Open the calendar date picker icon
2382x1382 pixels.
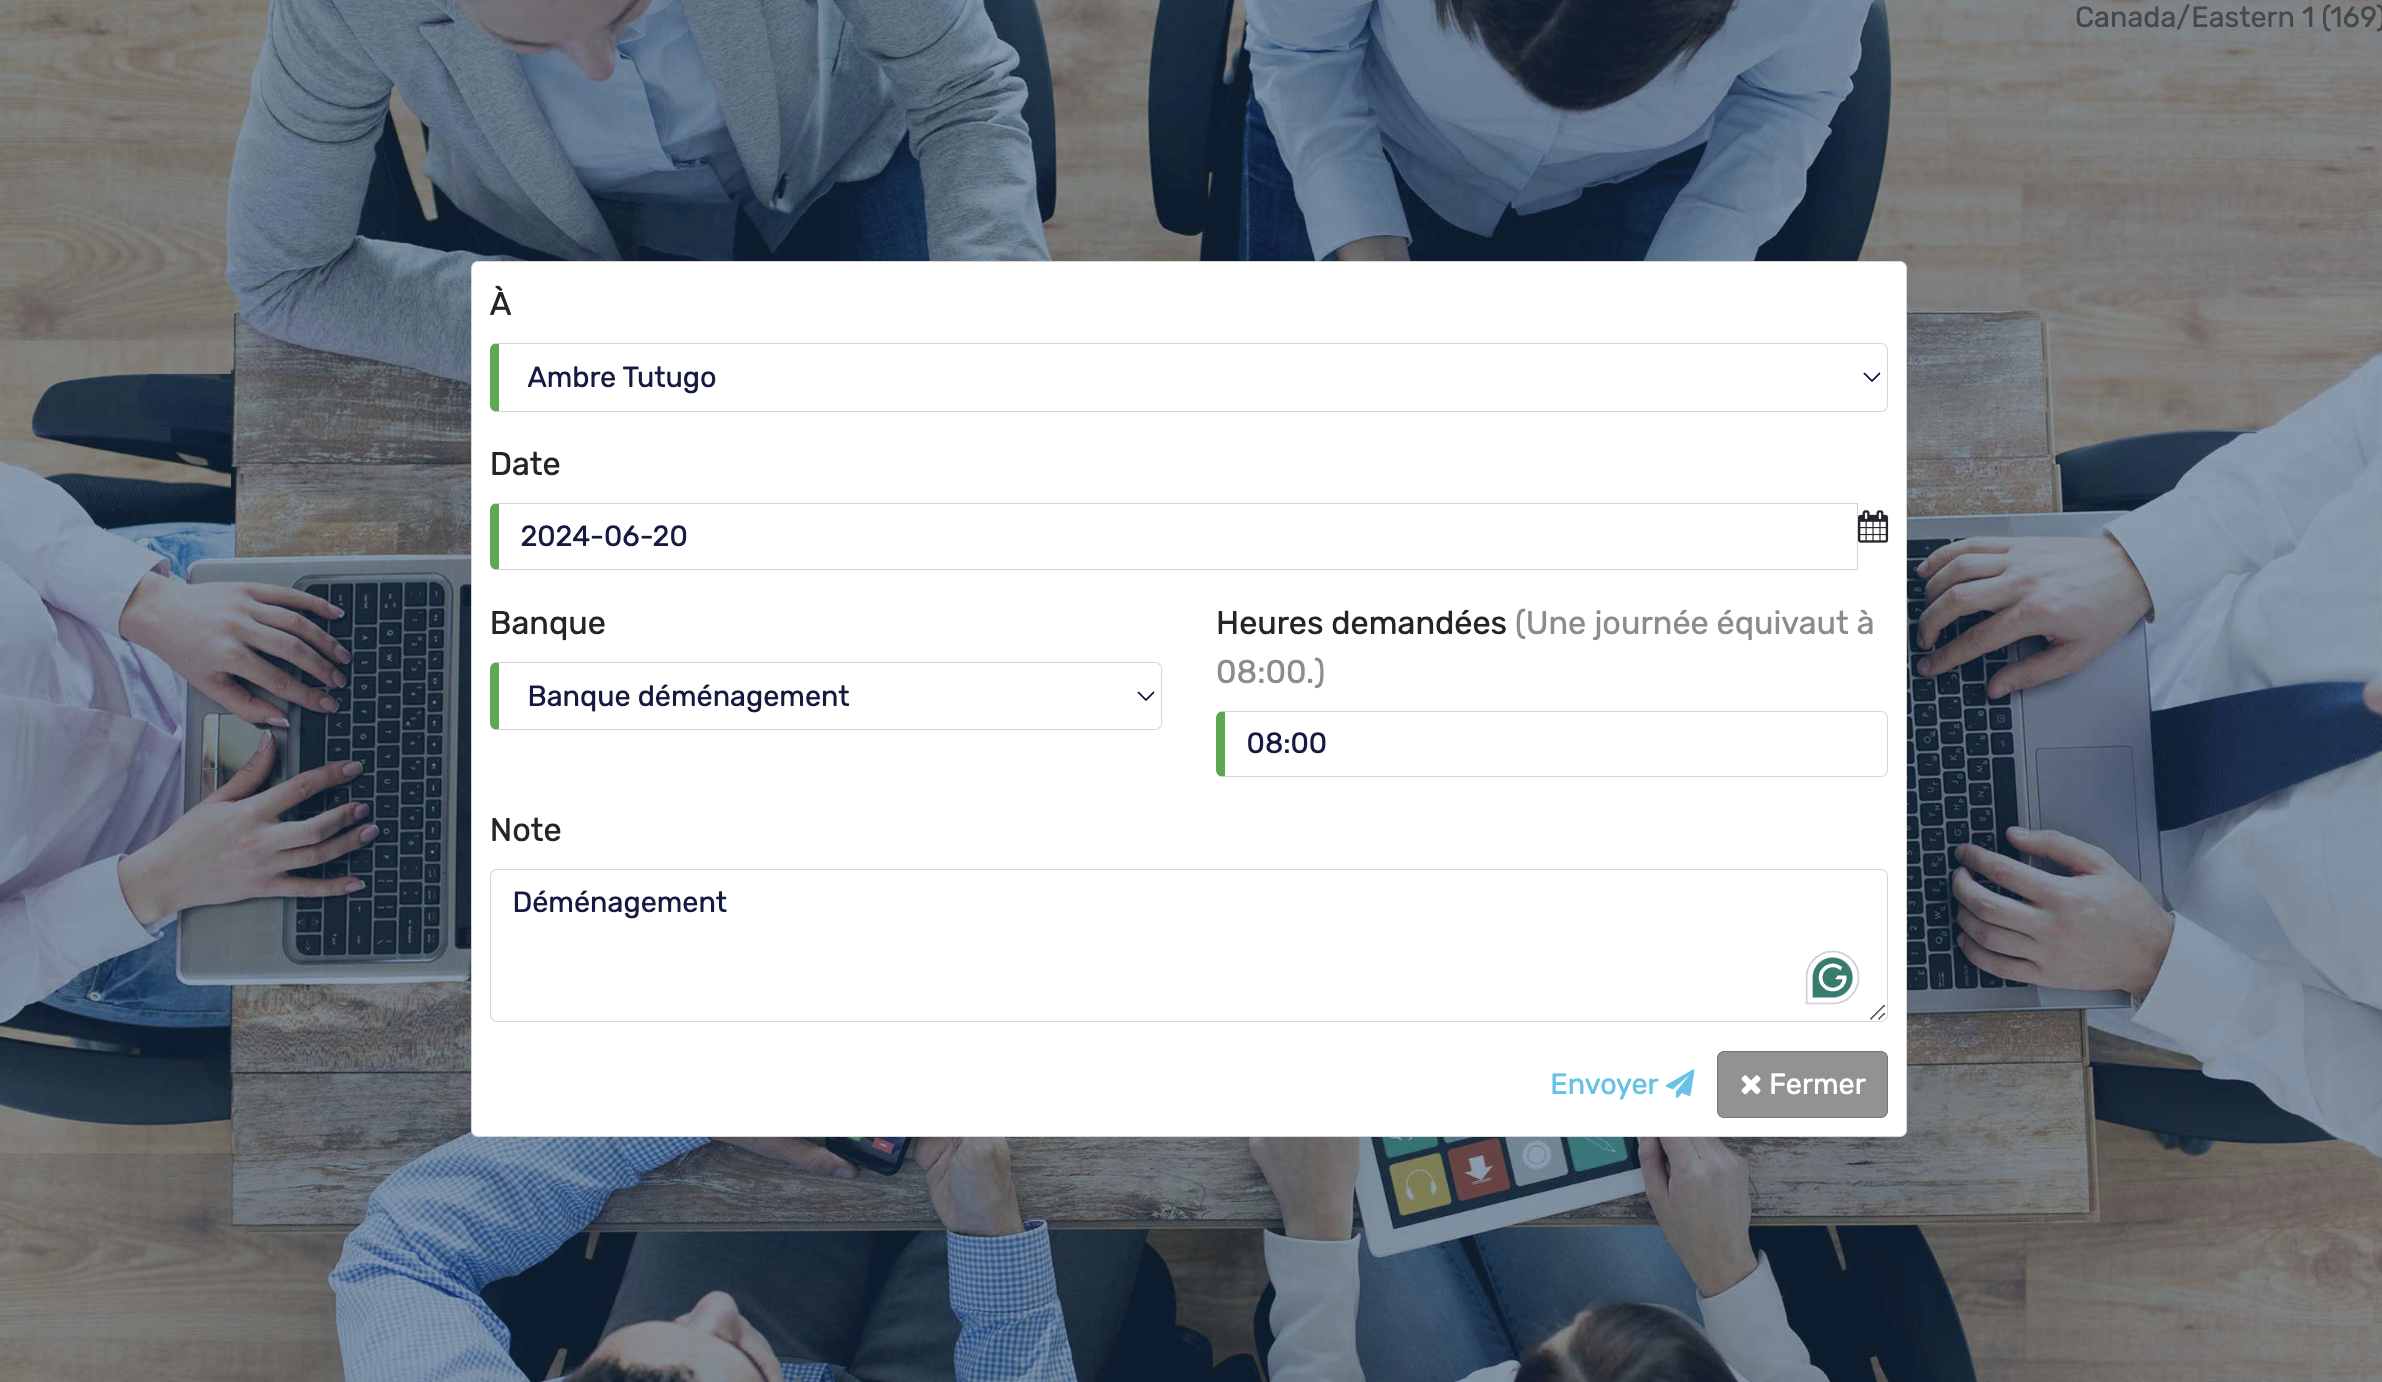click(1872, 527)
